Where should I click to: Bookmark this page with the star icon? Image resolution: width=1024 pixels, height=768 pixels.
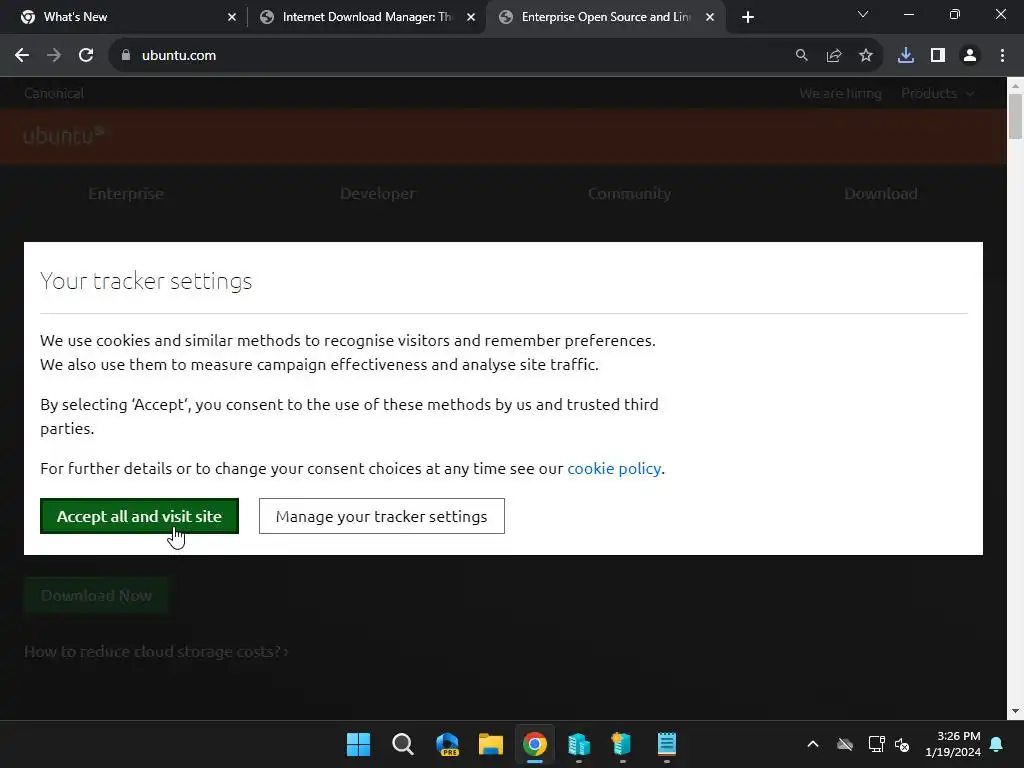[866, 56]
